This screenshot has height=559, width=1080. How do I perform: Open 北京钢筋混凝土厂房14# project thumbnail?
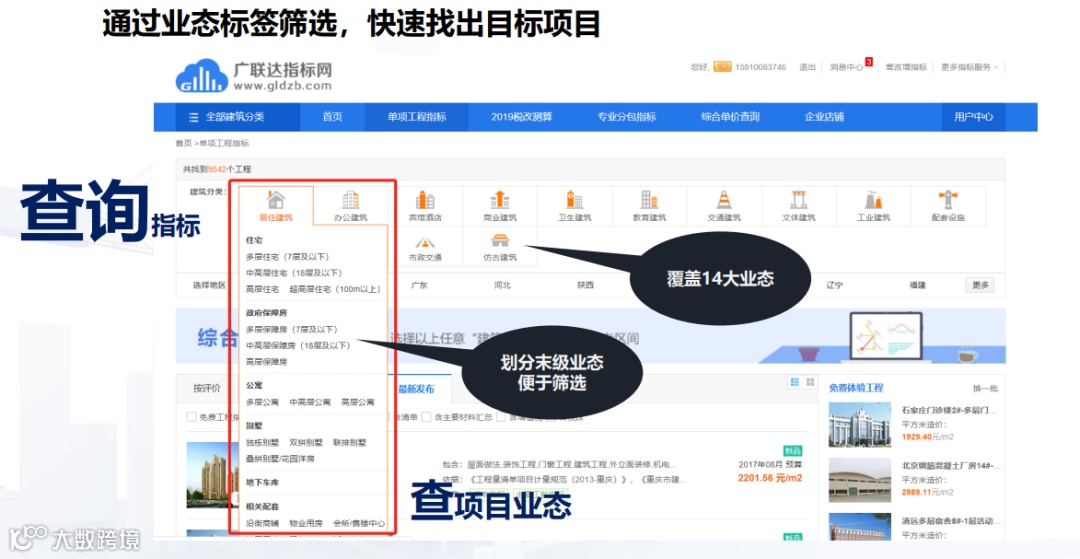860,480
